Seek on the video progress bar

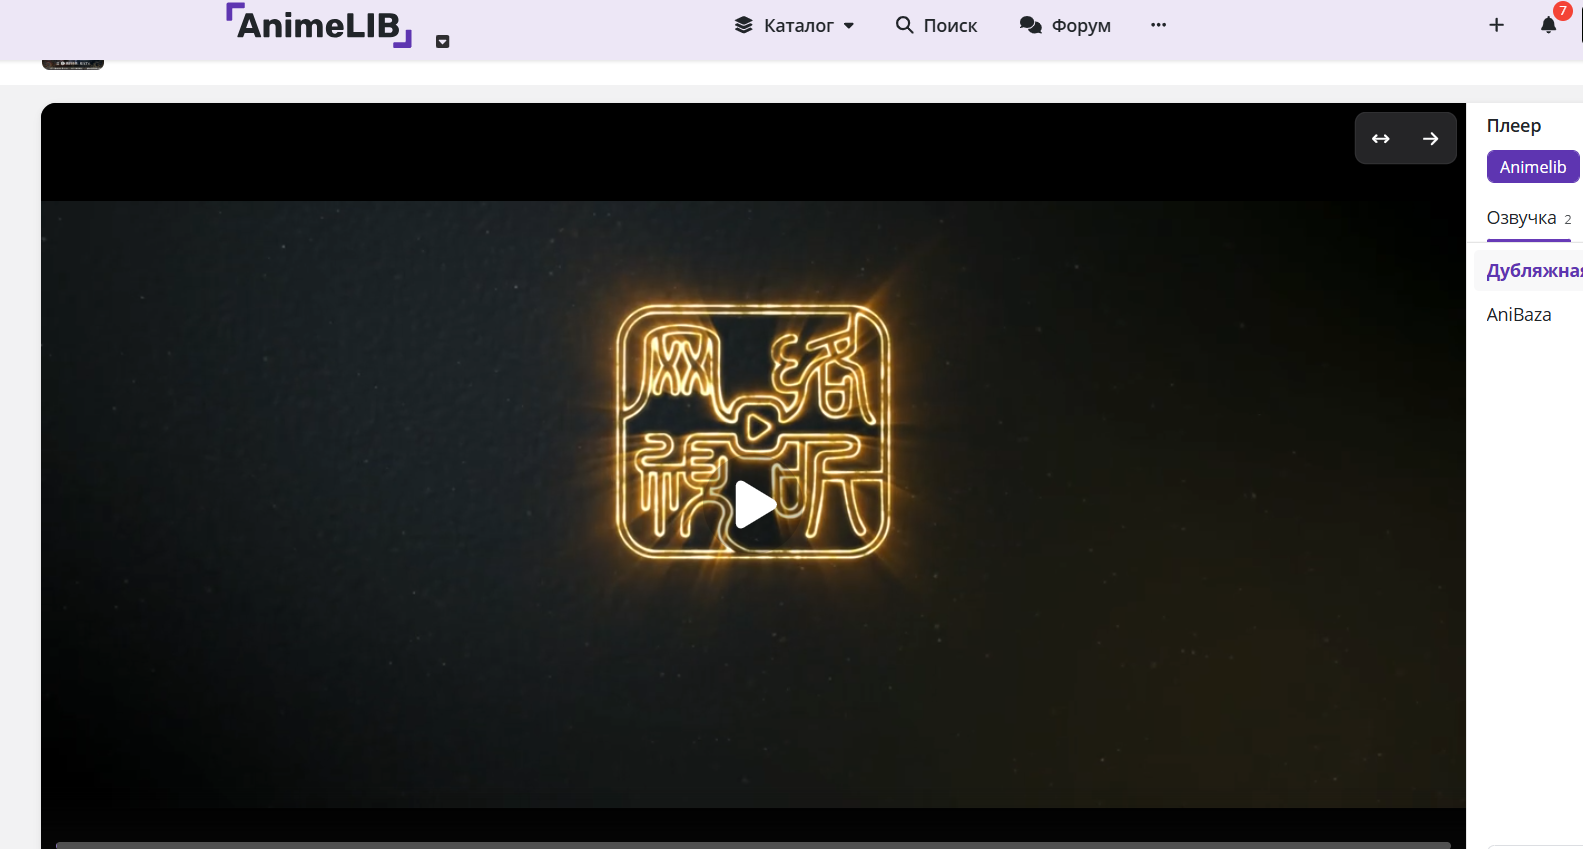point(753,845)
